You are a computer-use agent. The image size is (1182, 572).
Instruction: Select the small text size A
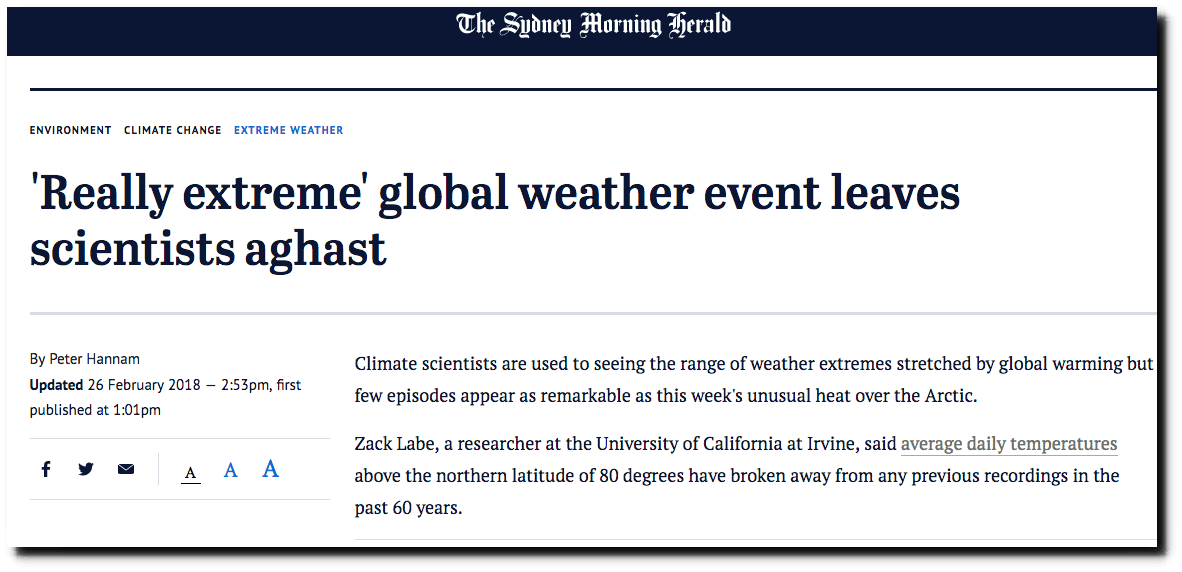[x=191, y=473]
